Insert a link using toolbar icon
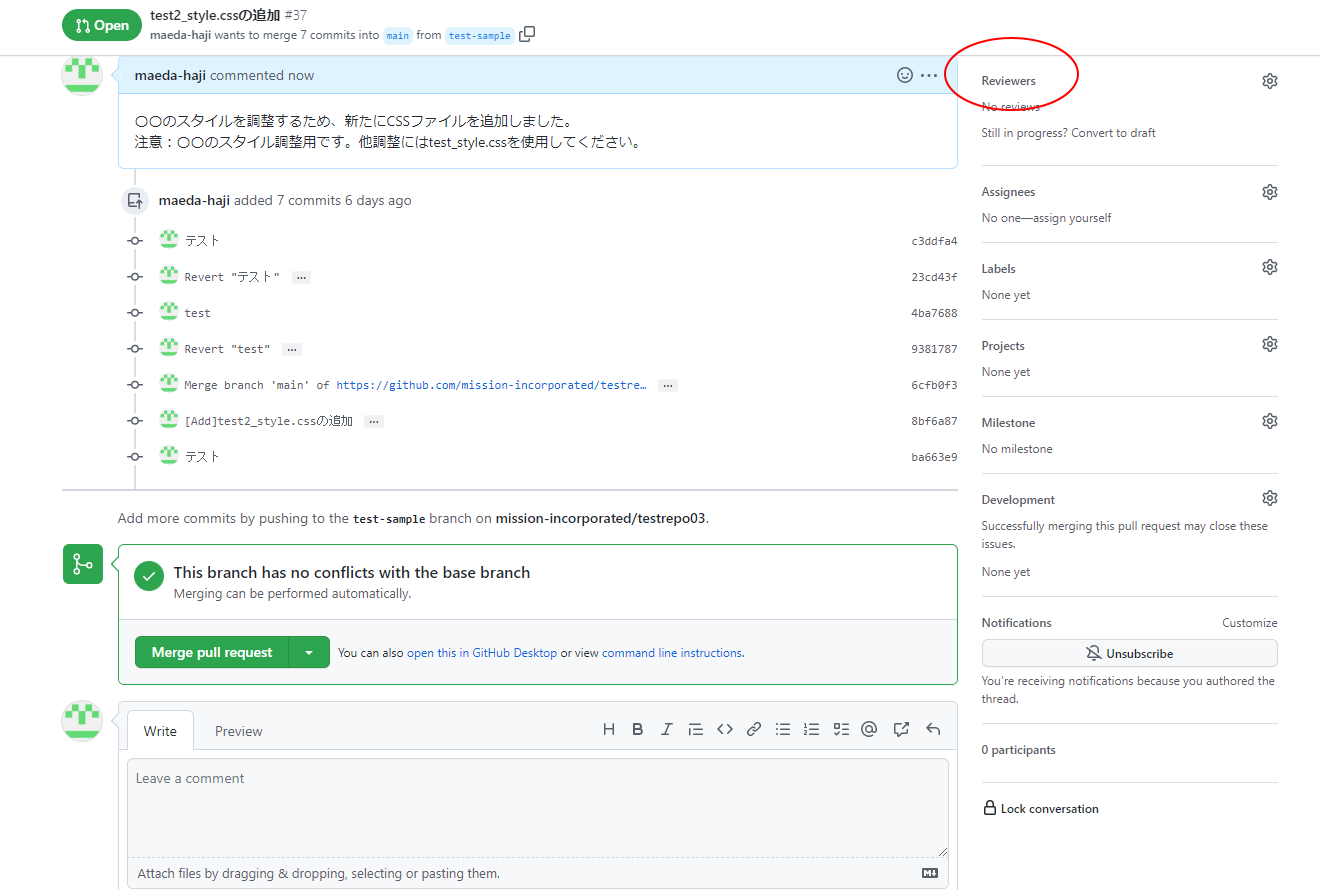Image resolution: width=1320 pixels, height=890 pixels. click(754, 730)
